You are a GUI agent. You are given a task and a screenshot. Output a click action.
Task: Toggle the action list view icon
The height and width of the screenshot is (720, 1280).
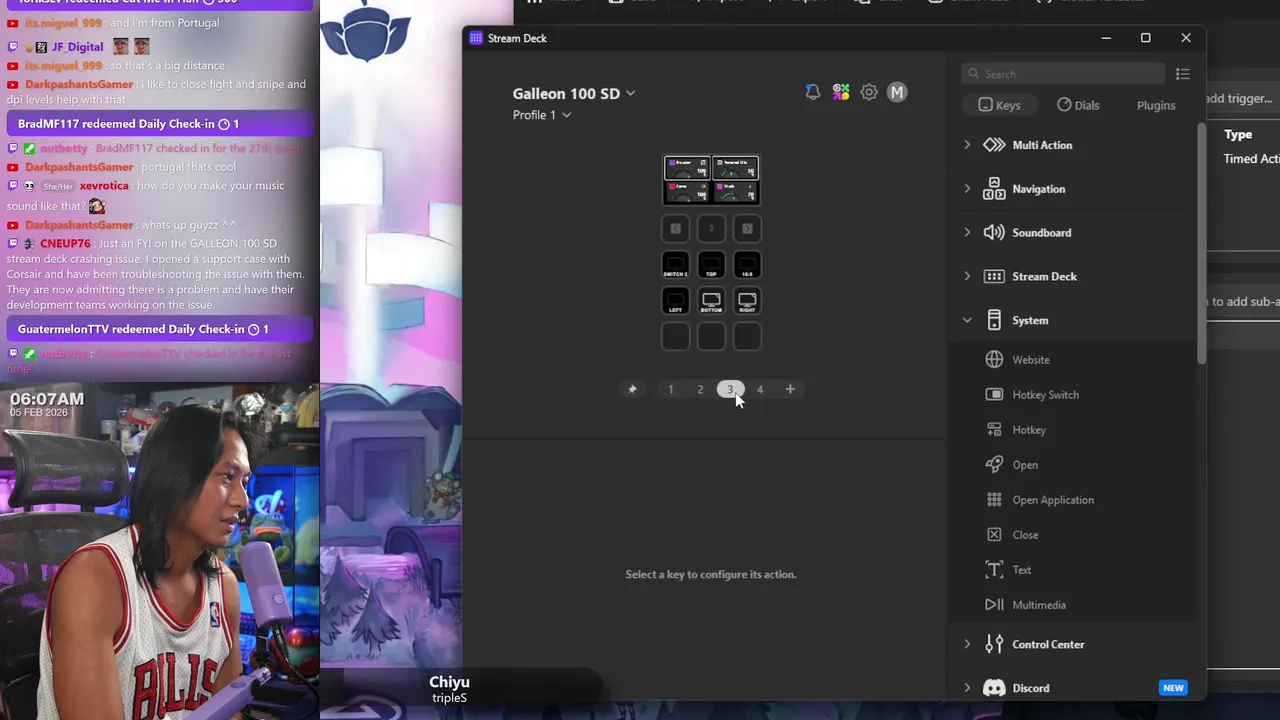tap(1183, 74)
